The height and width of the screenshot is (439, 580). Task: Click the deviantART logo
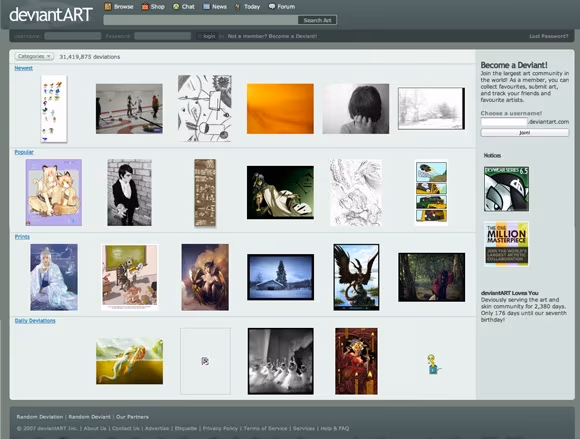51,15
